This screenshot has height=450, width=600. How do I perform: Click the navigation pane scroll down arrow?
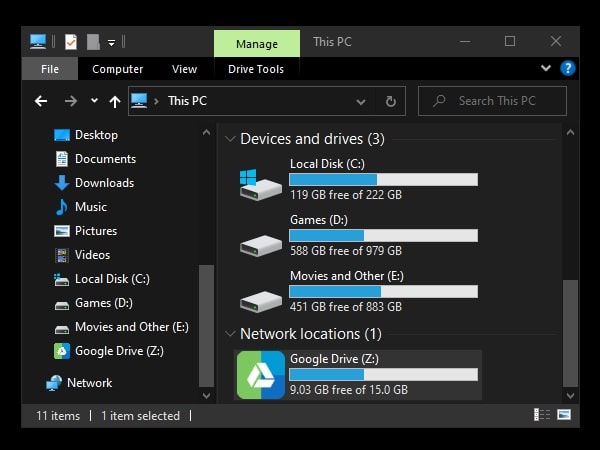[206, 396]
